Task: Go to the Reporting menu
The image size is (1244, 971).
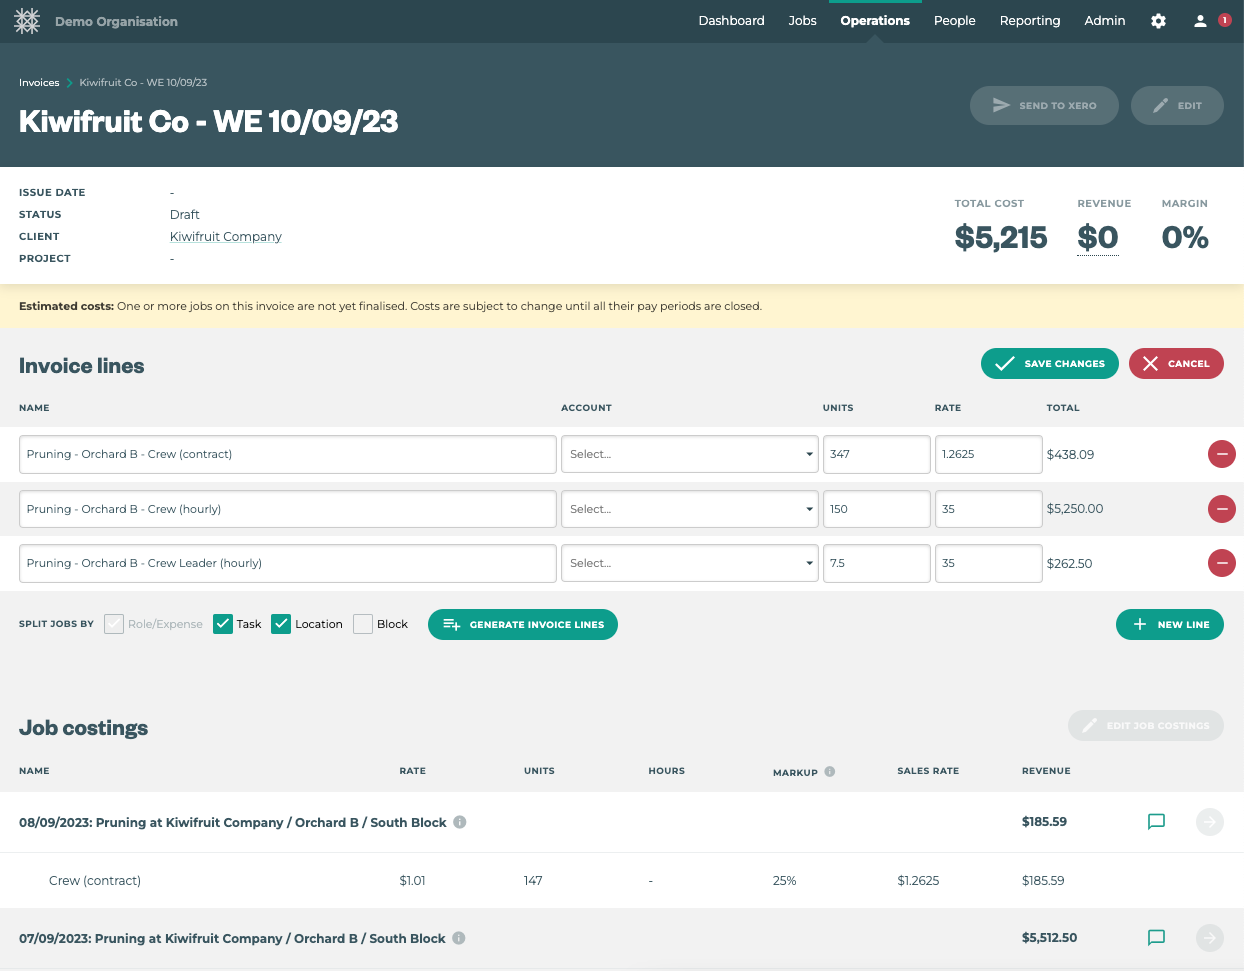Action: pos(1029,21)
